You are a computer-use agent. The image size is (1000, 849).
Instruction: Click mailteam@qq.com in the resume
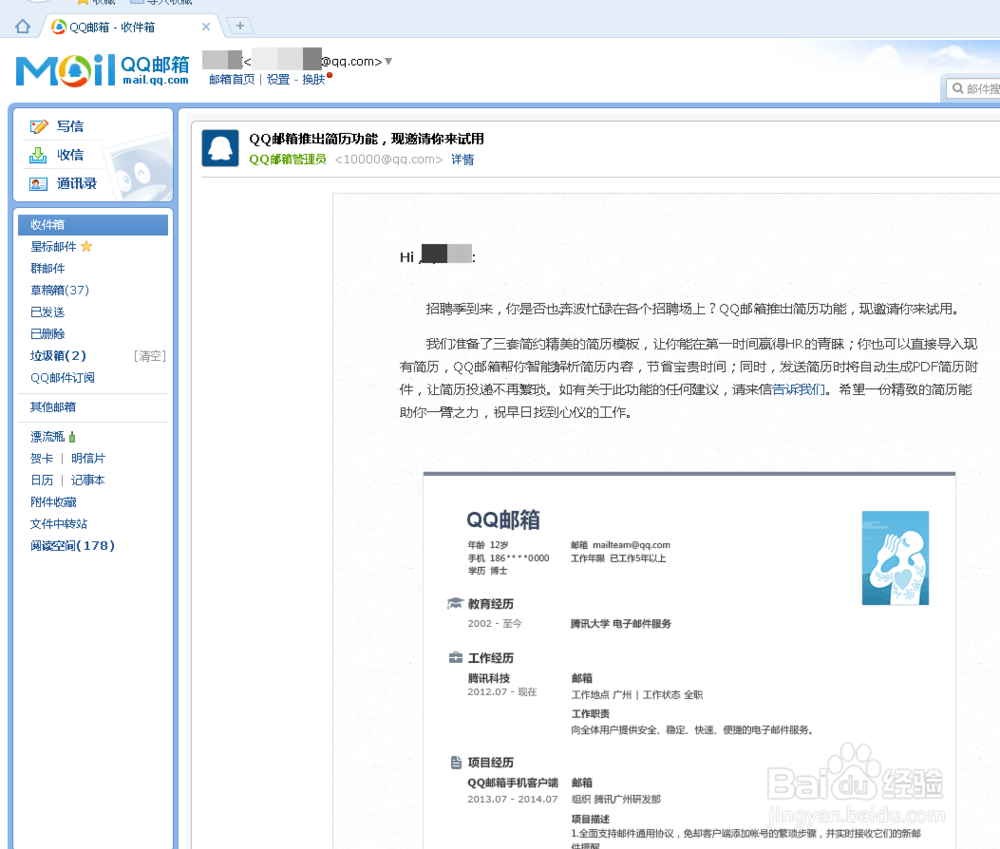[631, 545]
